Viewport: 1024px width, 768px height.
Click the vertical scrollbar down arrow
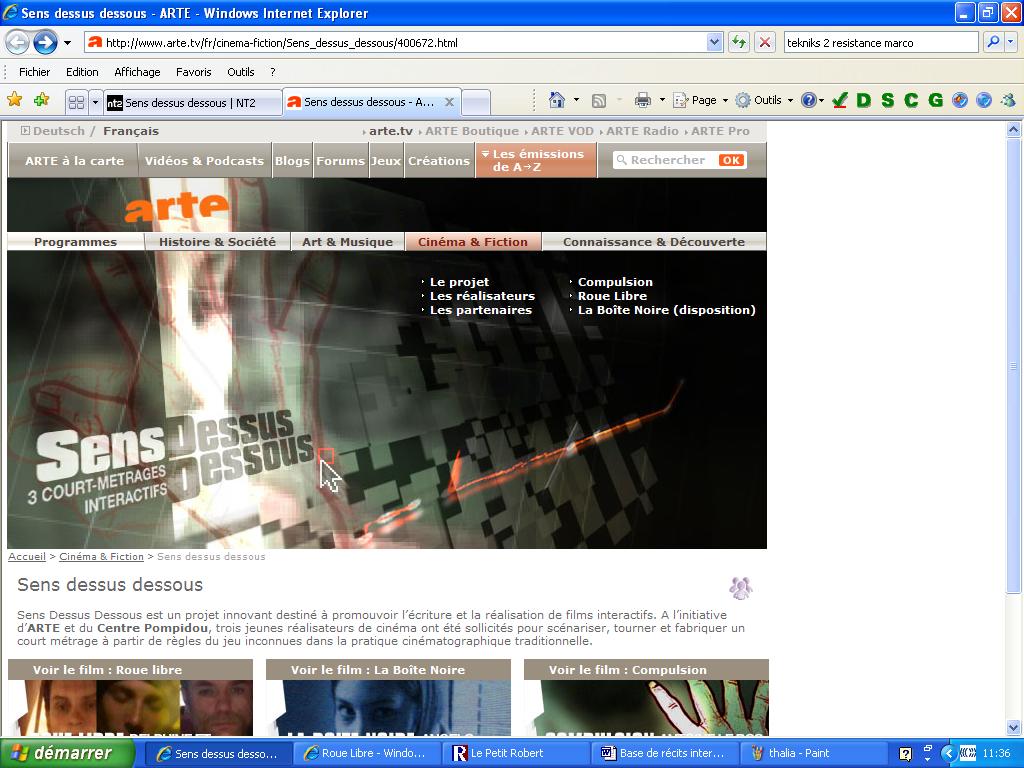click(1013, 727)
